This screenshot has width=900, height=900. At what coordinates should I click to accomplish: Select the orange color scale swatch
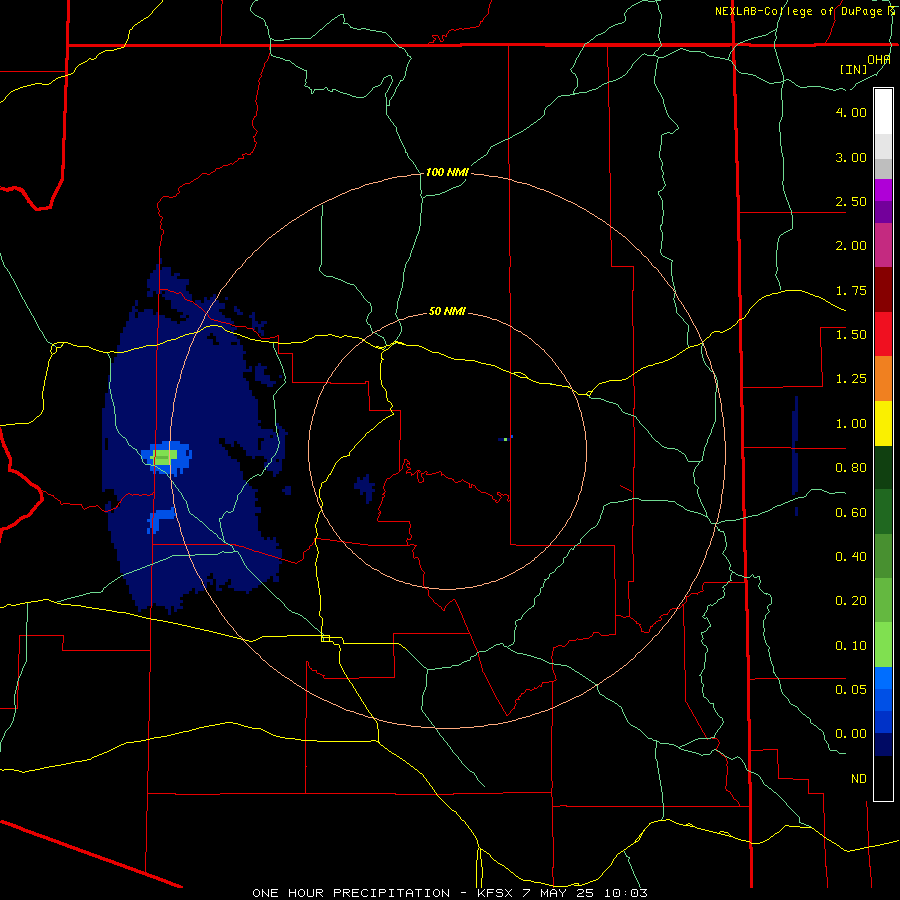click(883, 379)
